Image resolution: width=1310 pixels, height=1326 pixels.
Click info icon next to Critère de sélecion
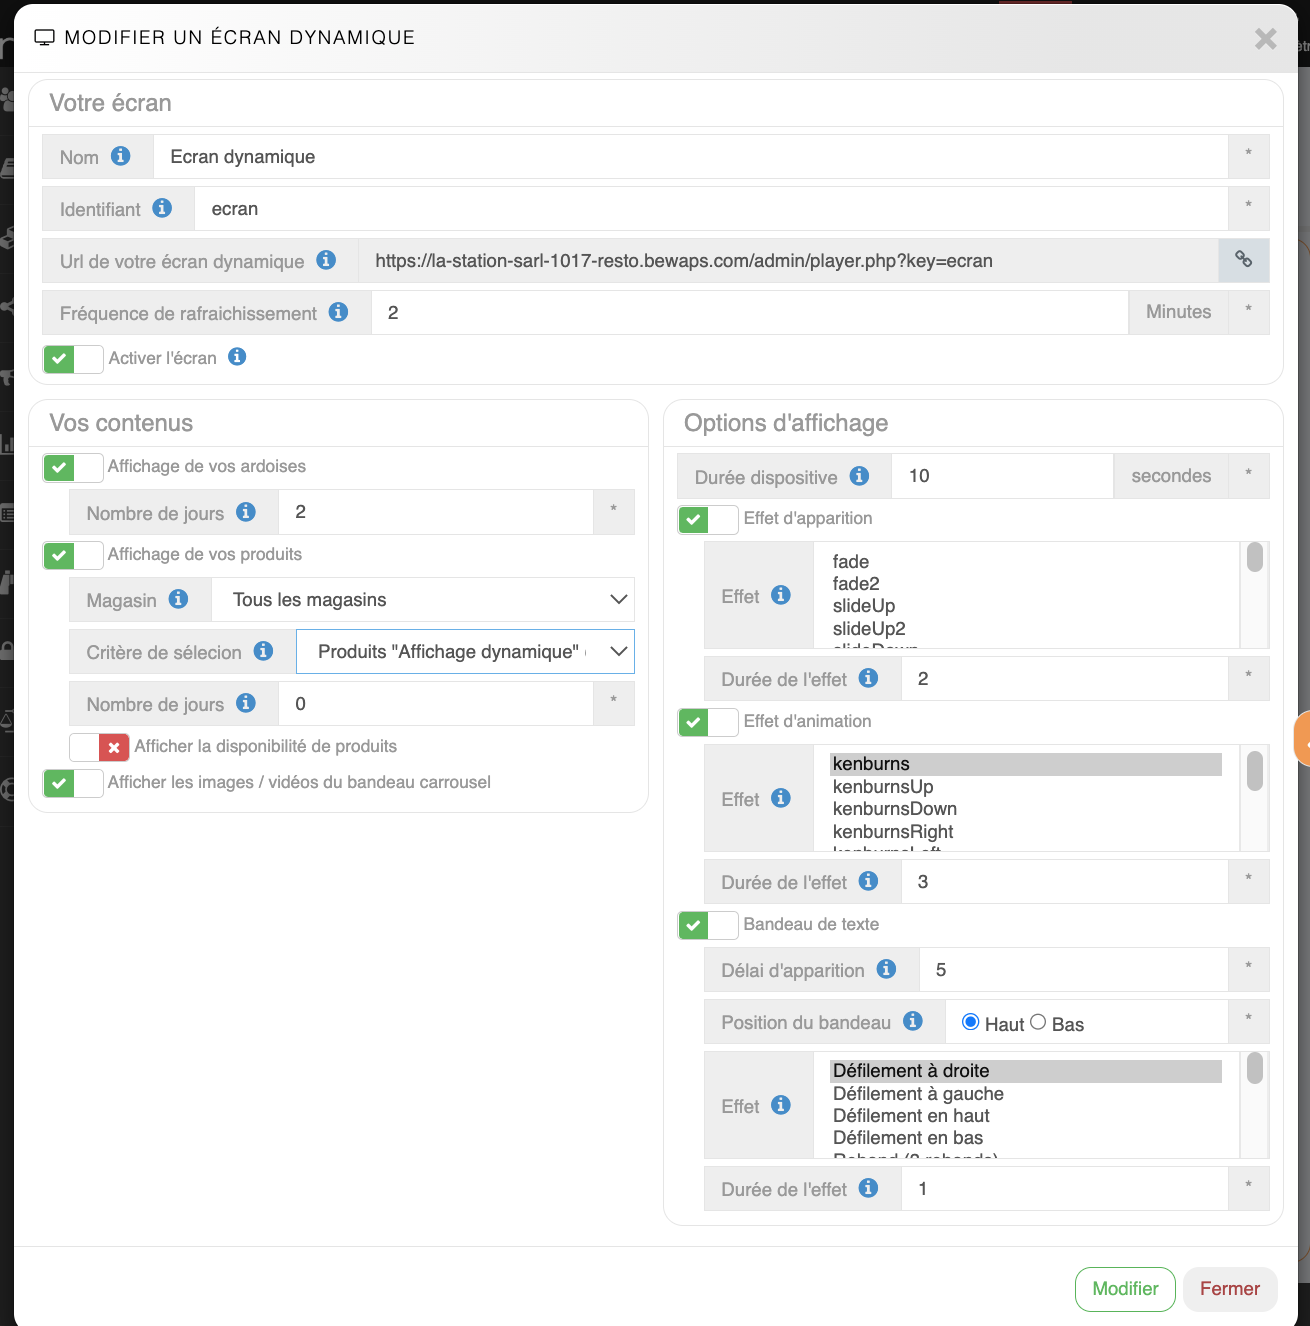(264, 651)
